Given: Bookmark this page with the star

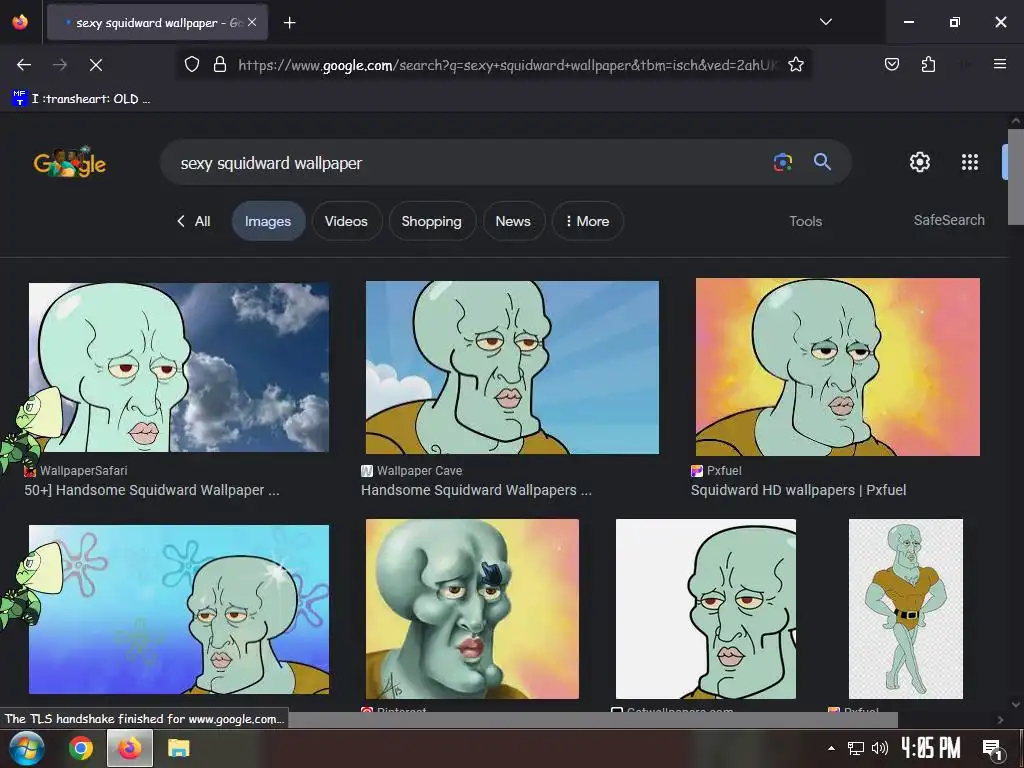Looking at the screenshot, I should pos(795,64).
